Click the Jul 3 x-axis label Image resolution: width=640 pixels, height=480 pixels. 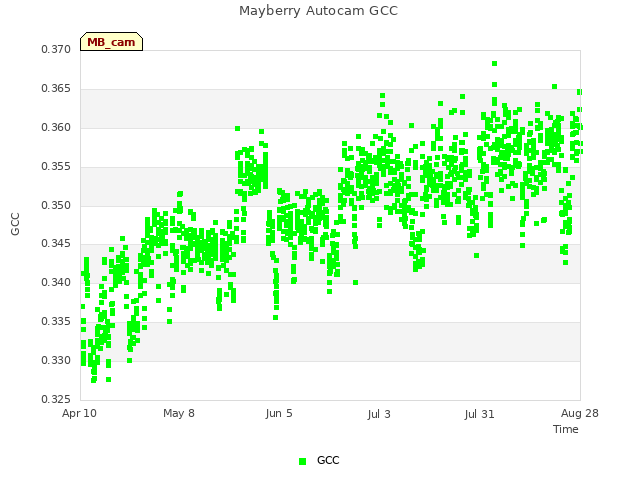[379, 414]
